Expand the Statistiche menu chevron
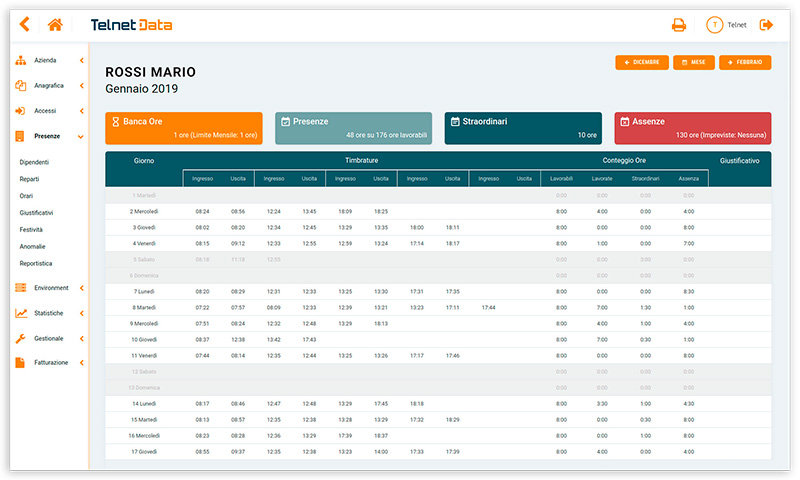 pyautogui.click(x=82, y=313)
